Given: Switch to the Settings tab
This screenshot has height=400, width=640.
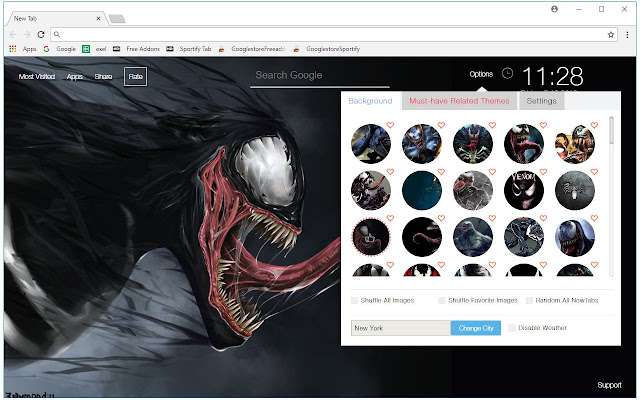Looking at the screenshot, I should 541,101.
